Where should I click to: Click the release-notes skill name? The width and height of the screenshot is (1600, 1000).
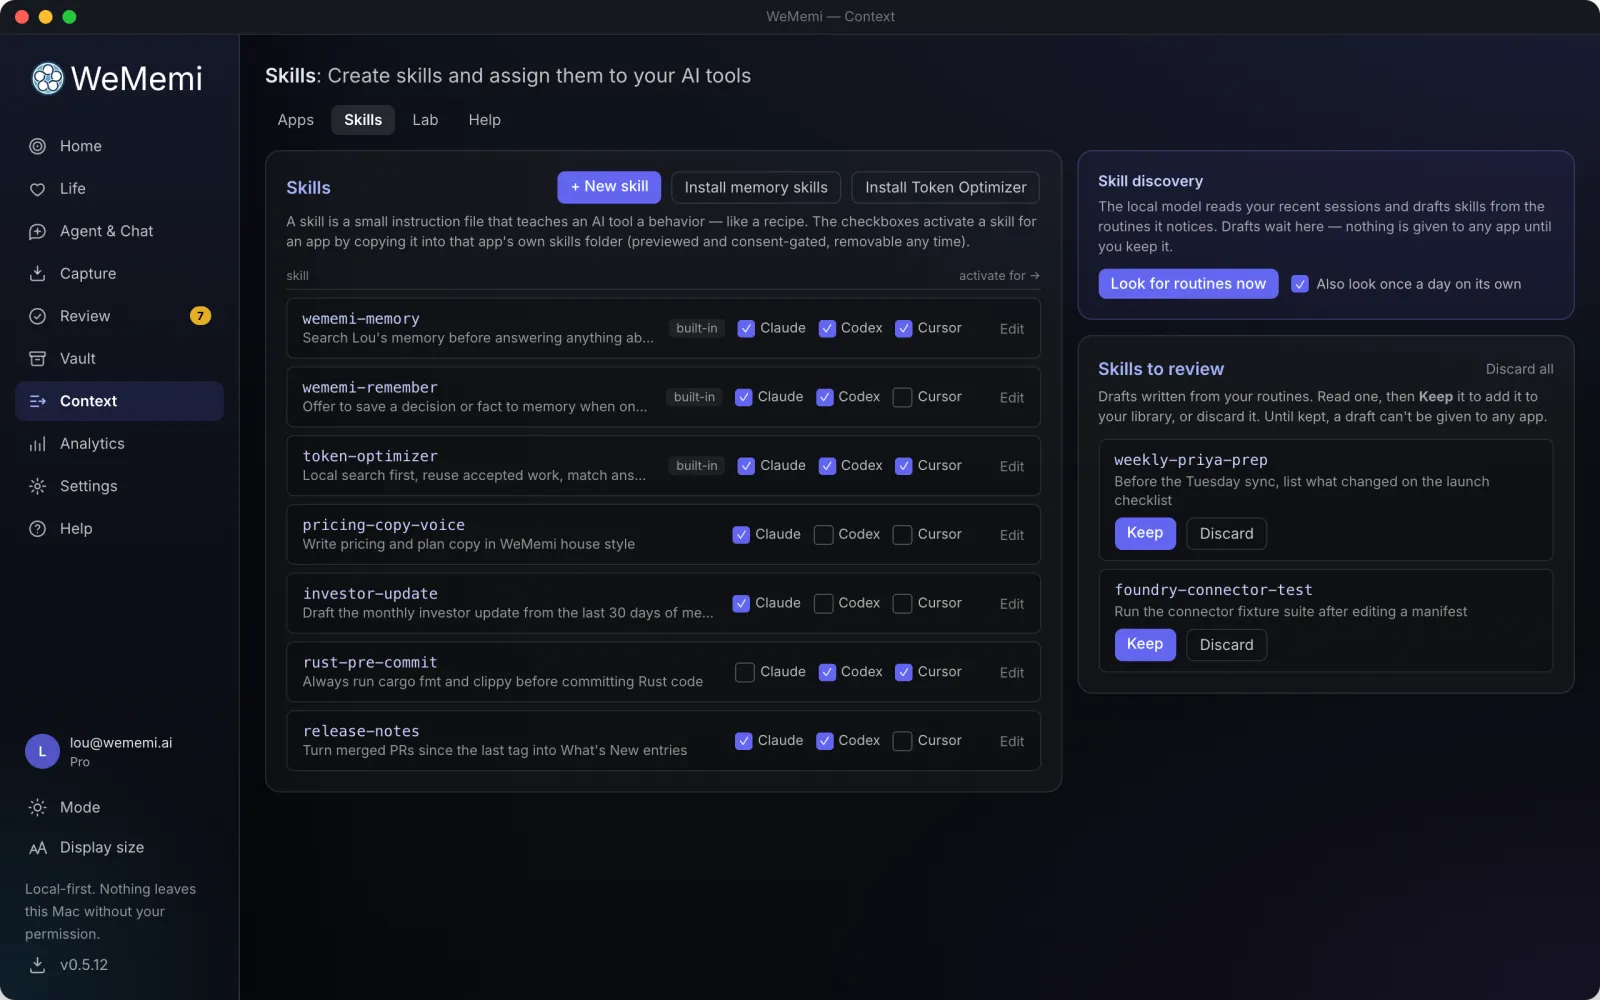click(x=361, y=731)
